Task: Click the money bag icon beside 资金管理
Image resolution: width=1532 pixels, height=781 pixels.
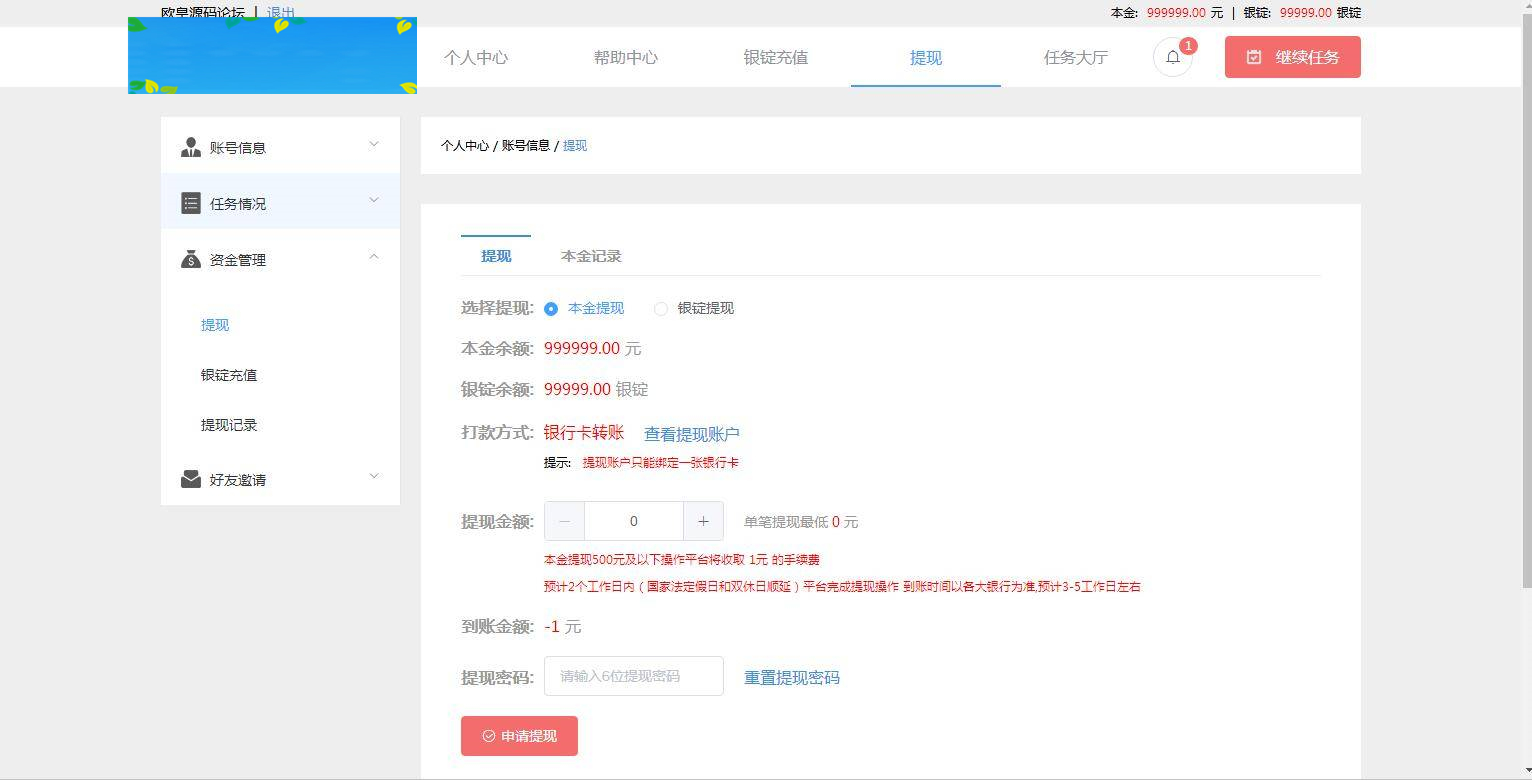Action: pos(191,259)
